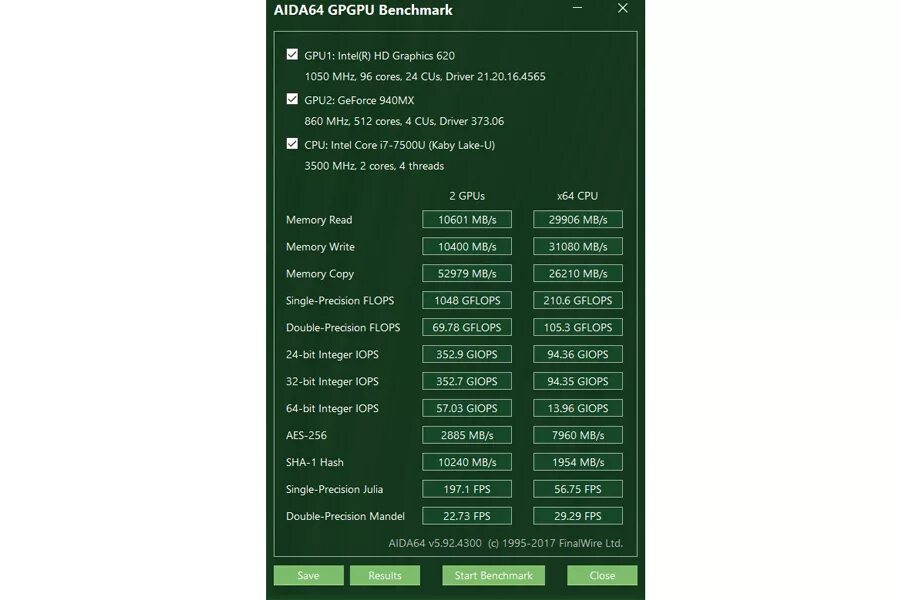
Task: Click the GPU SHA-1 Hash value 10240 MB/s
Action: [x=467, y=462]
